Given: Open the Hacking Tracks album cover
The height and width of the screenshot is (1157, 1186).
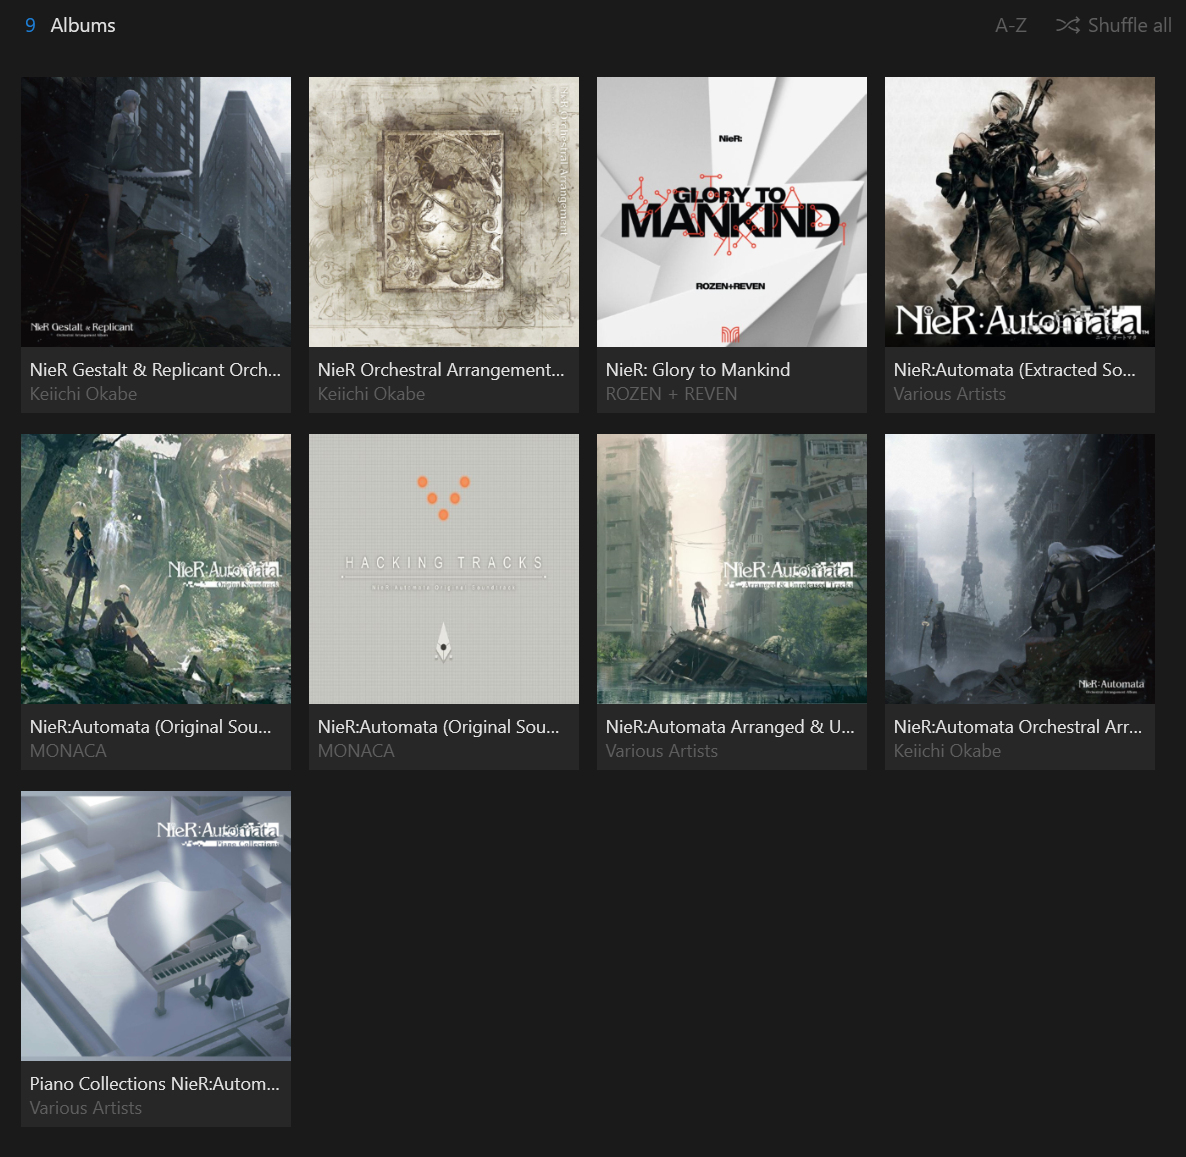Looking at the screenshot, I should pos(444,569).
